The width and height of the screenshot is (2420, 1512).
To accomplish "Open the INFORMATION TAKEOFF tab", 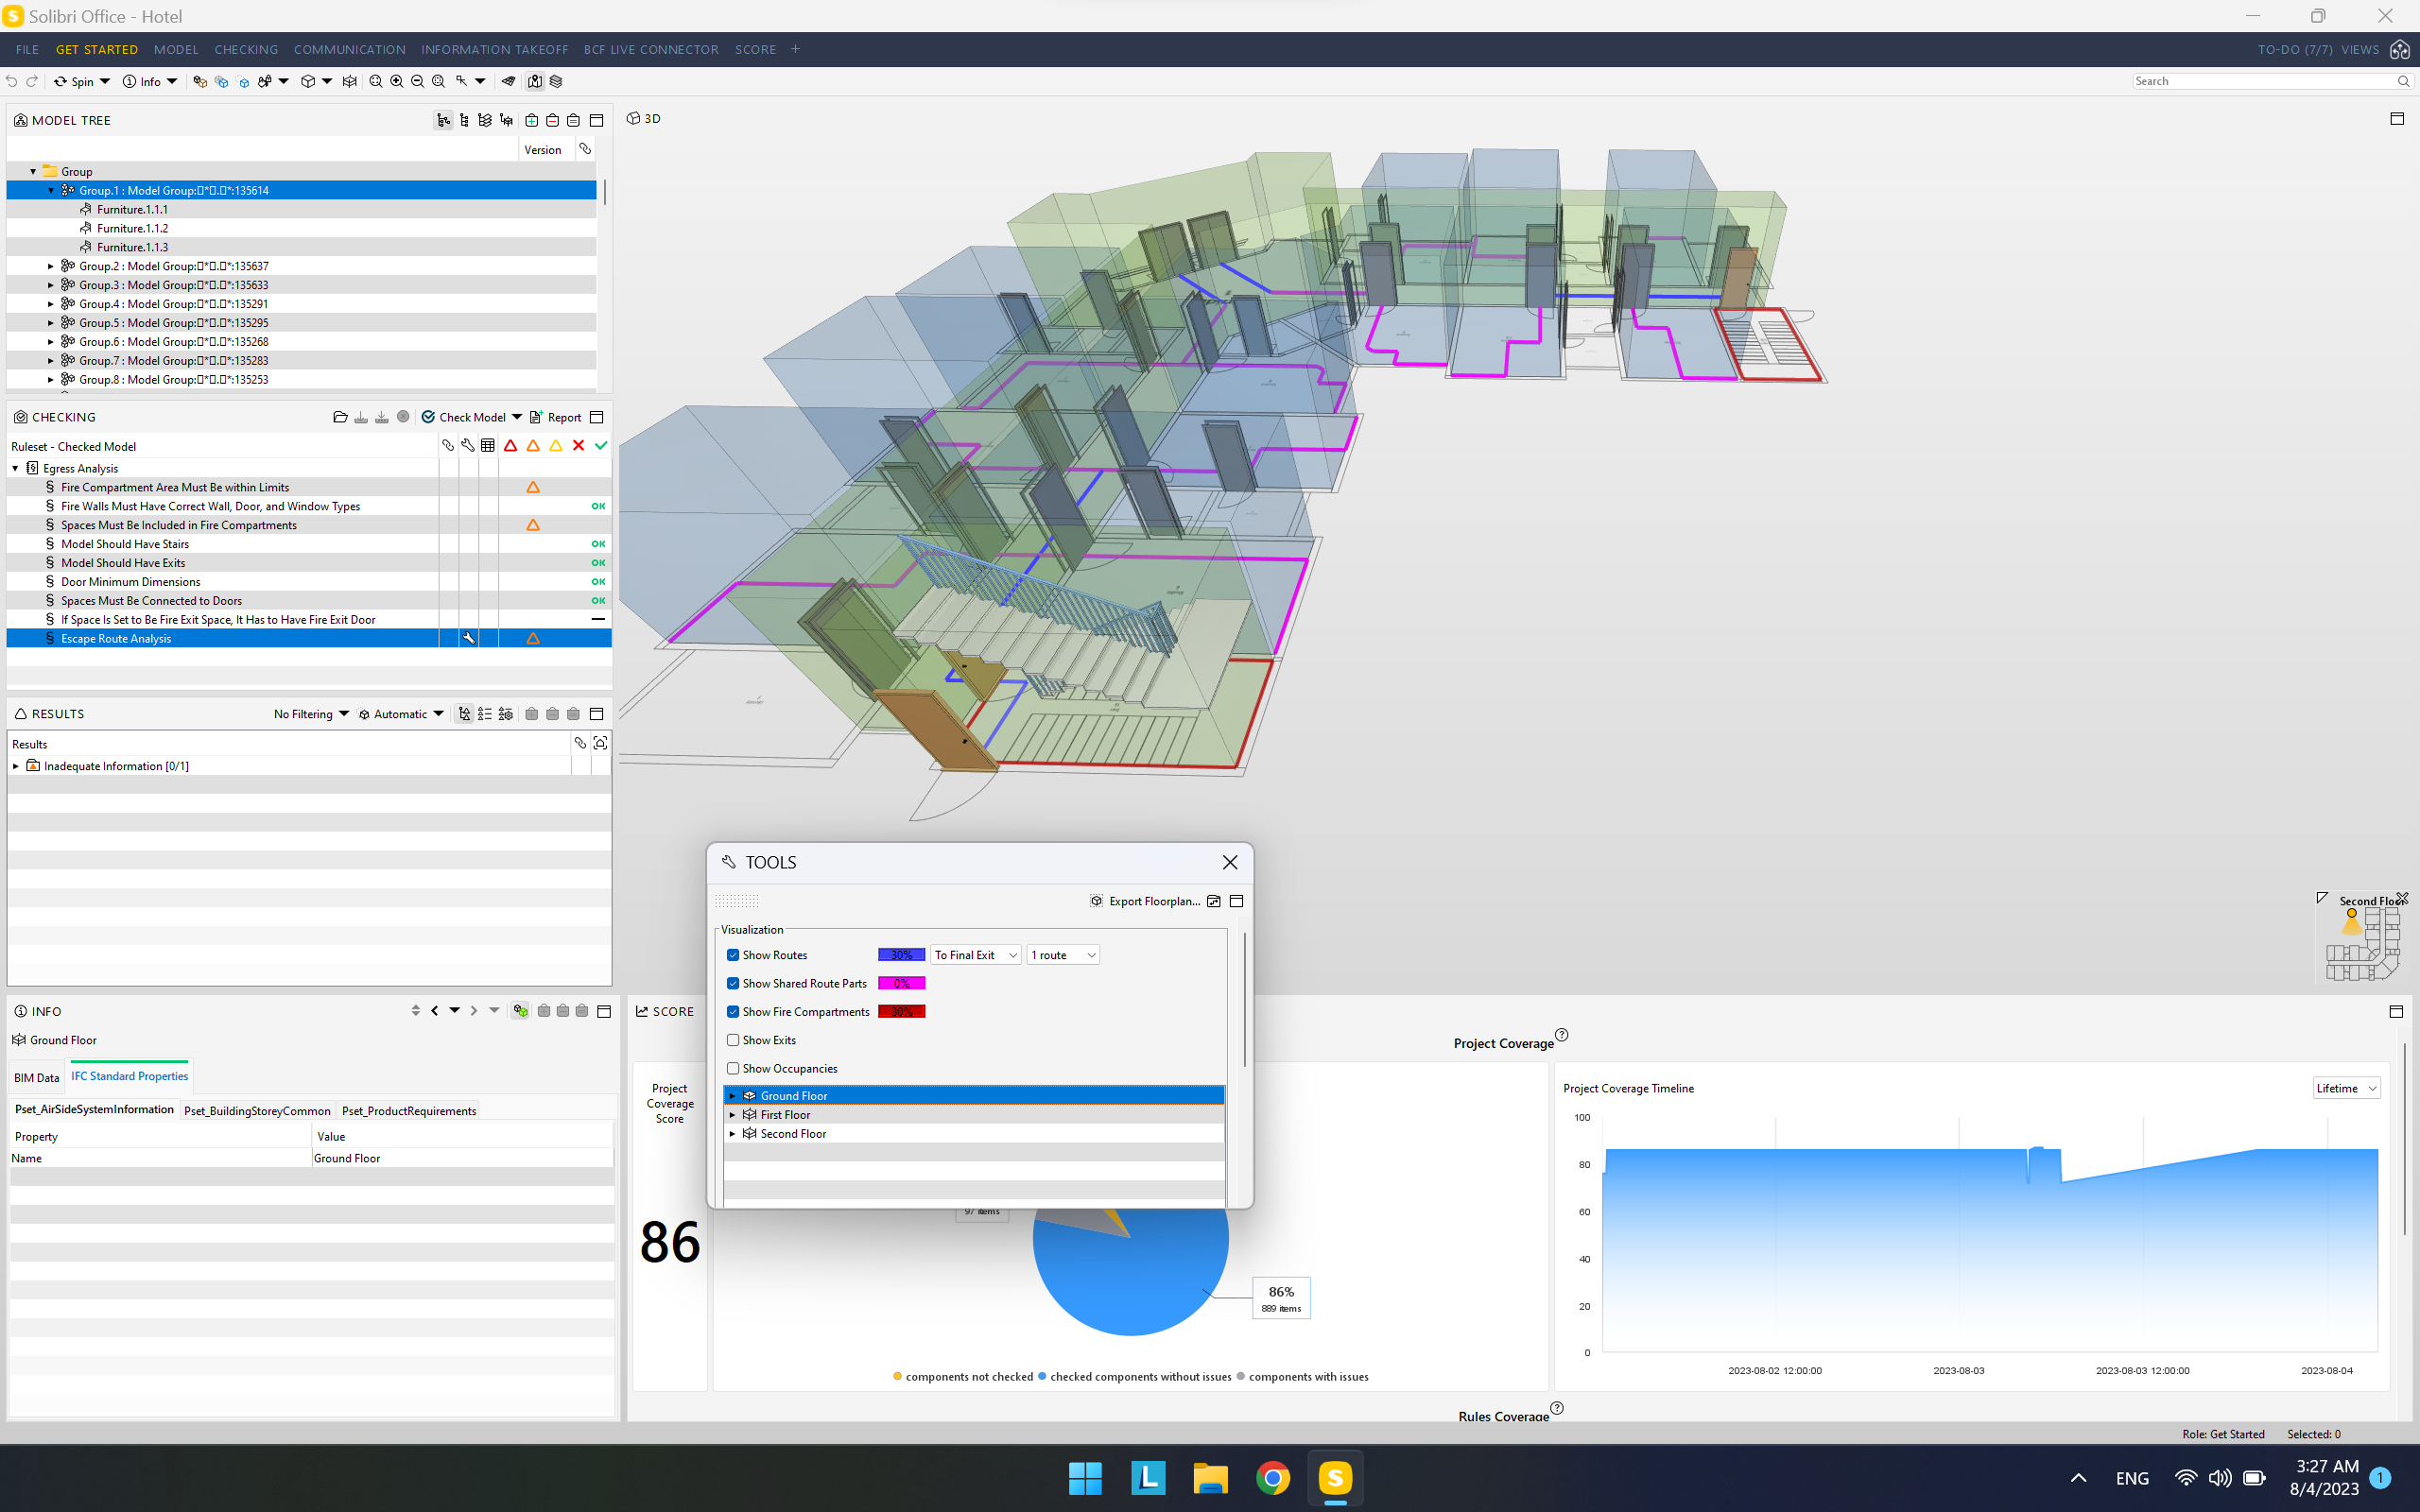I will tap(494, 49).
